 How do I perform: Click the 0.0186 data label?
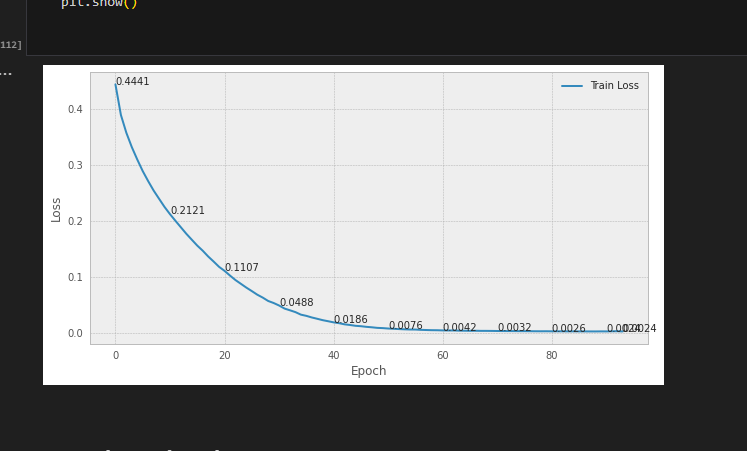[351, 320]
